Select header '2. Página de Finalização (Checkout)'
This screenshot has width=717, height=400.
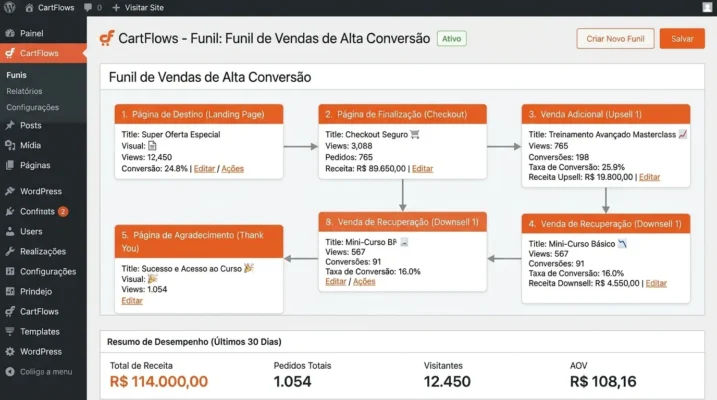(402, 114)
